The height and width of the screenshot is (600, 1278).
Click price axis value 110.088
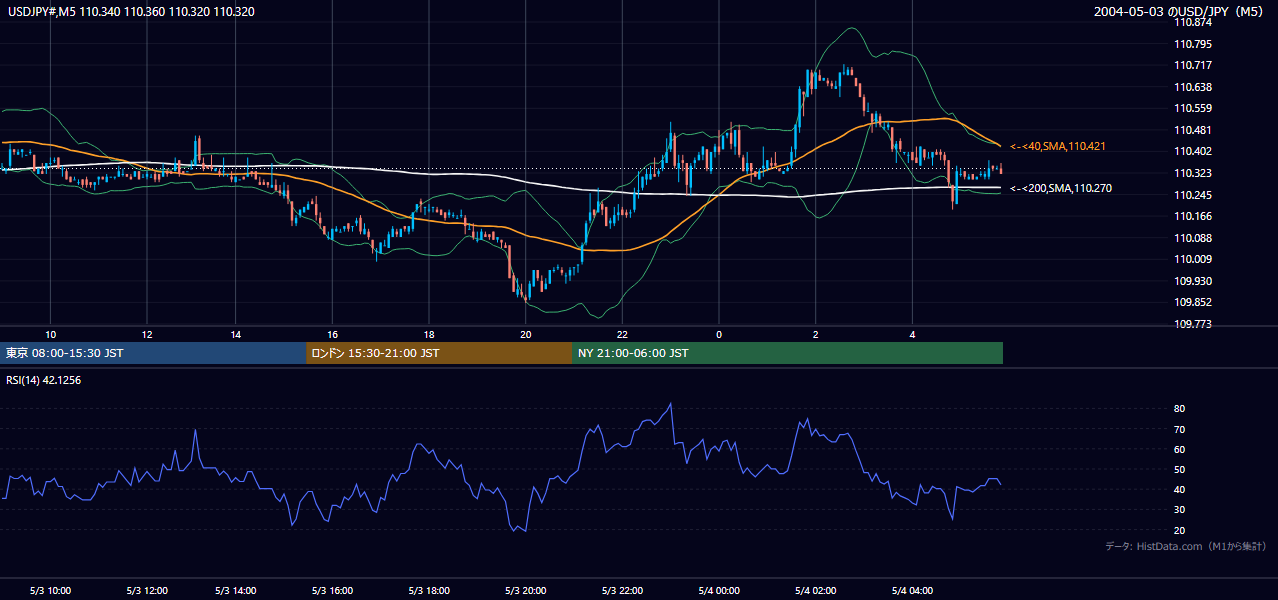point(1193,238)
